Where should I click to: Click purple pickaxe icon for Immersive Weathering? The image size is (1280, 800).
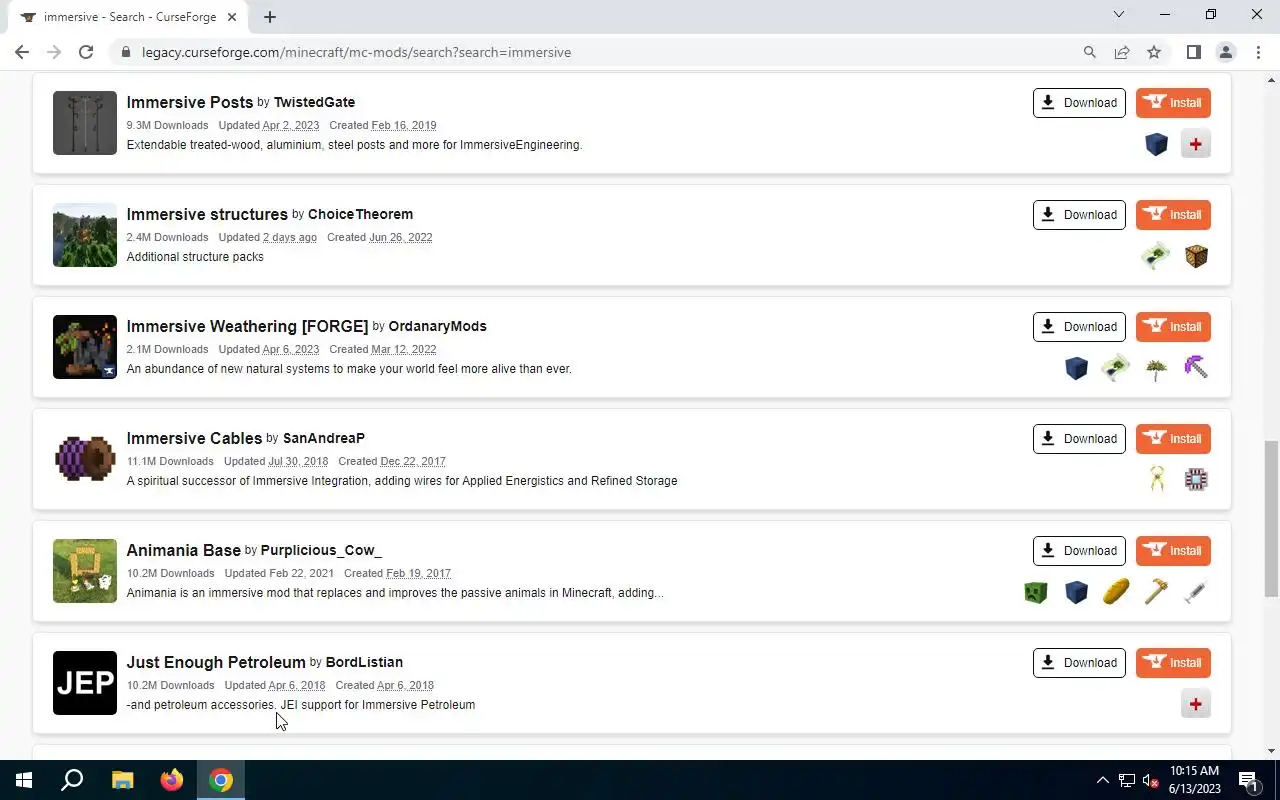coord(1196,368)
